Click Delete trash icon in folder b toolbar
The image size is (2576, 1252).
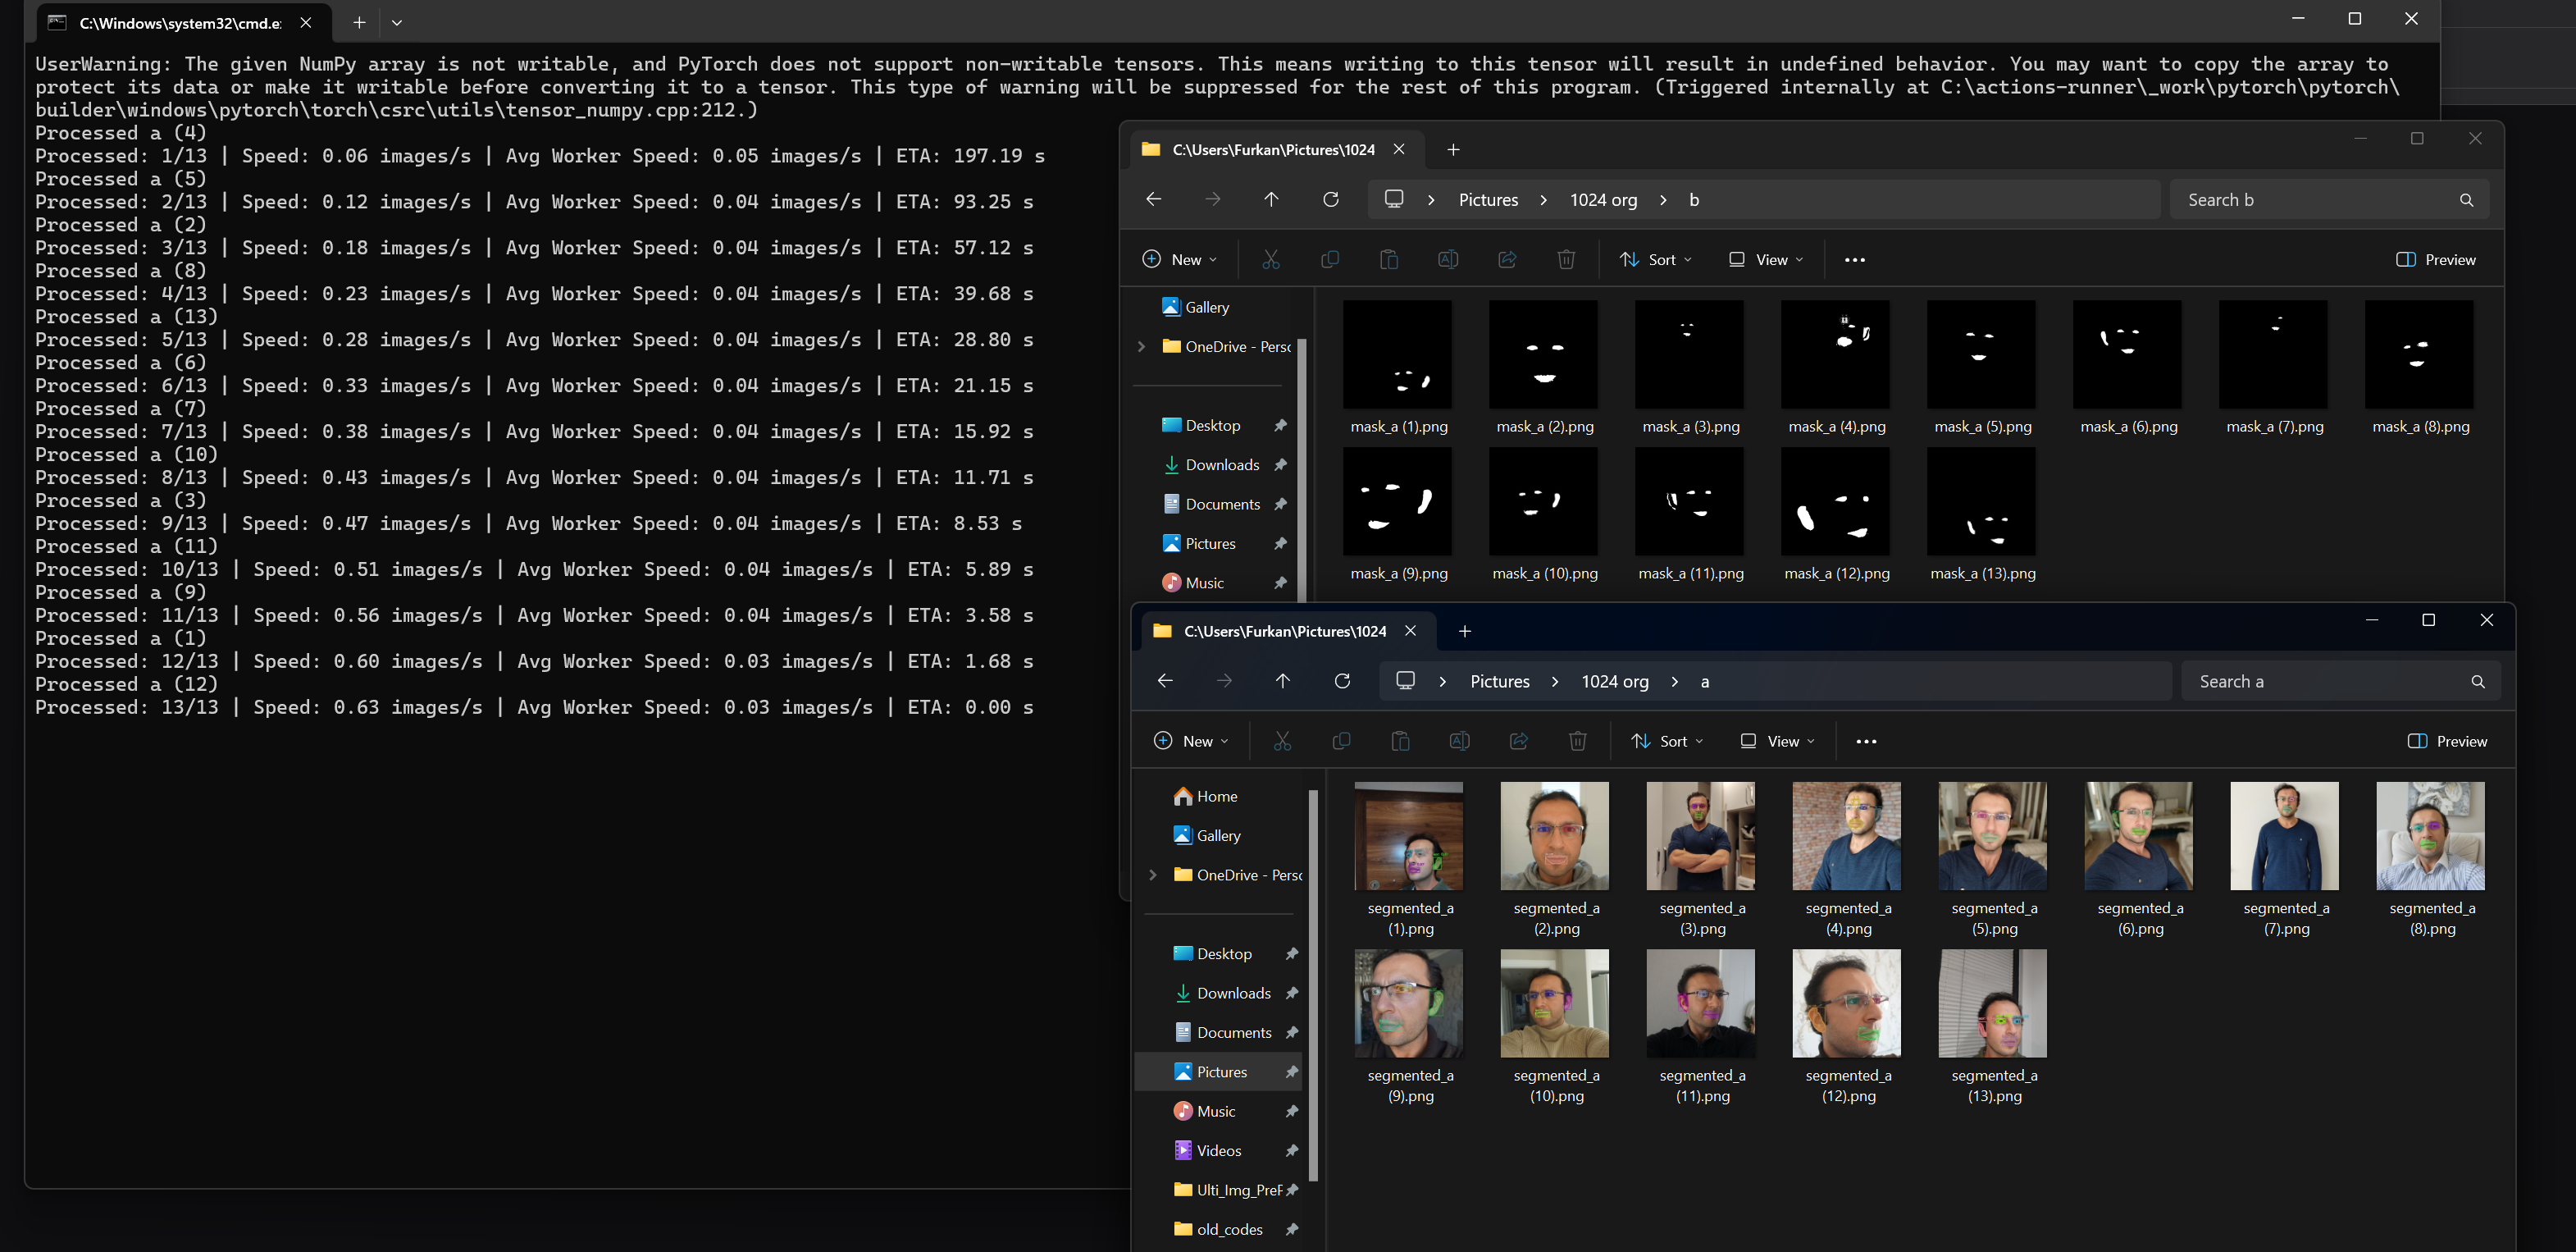pos(1566,260)
